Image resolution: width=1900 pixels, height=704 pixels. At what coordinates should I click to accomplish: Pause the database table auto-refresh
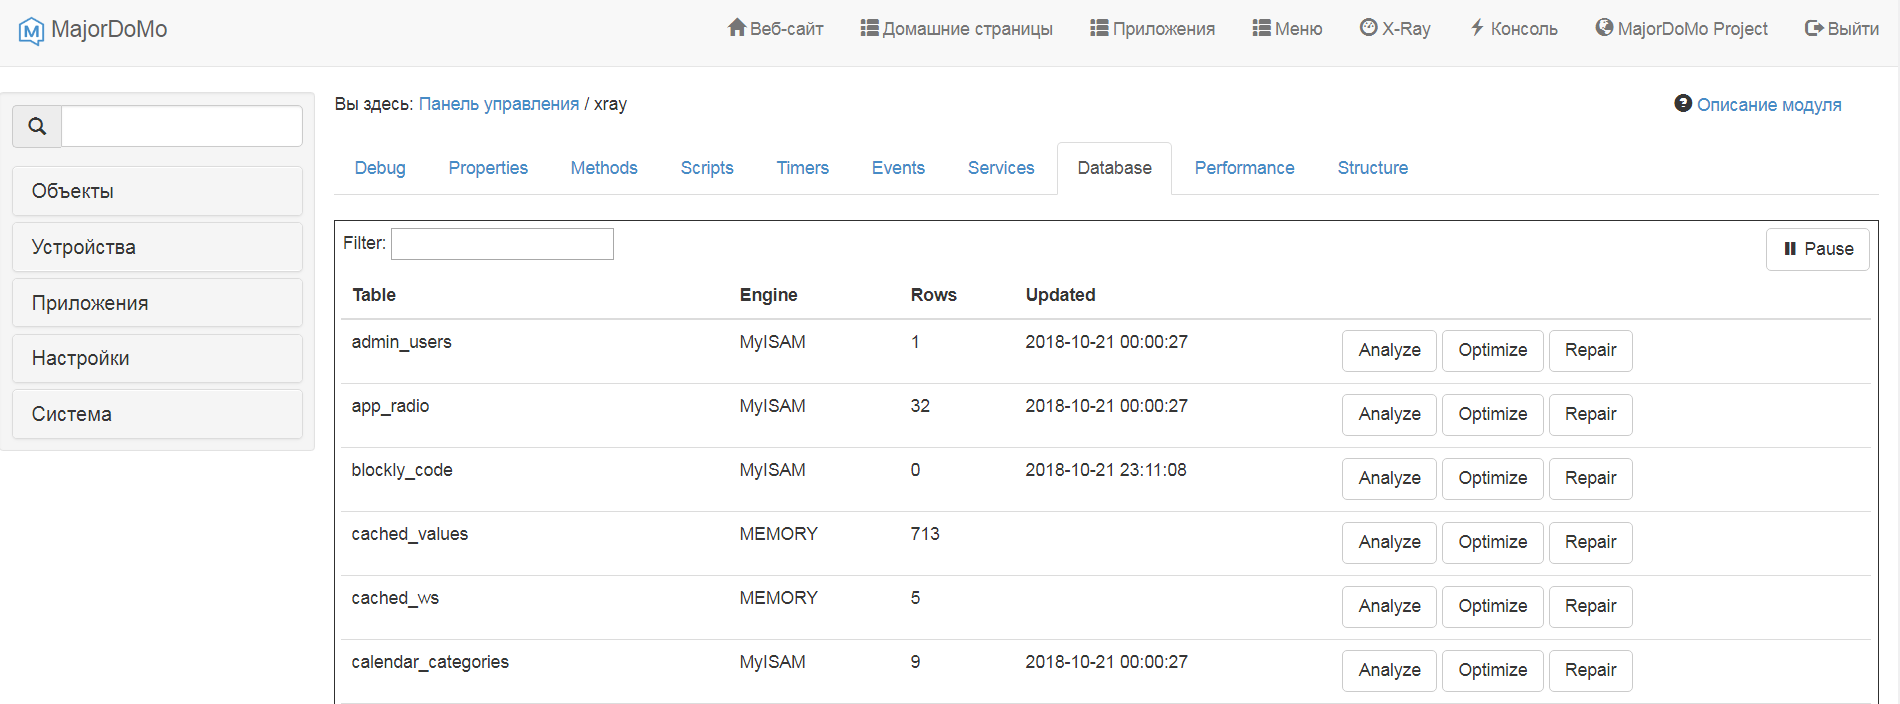(x=1817, y=249)
